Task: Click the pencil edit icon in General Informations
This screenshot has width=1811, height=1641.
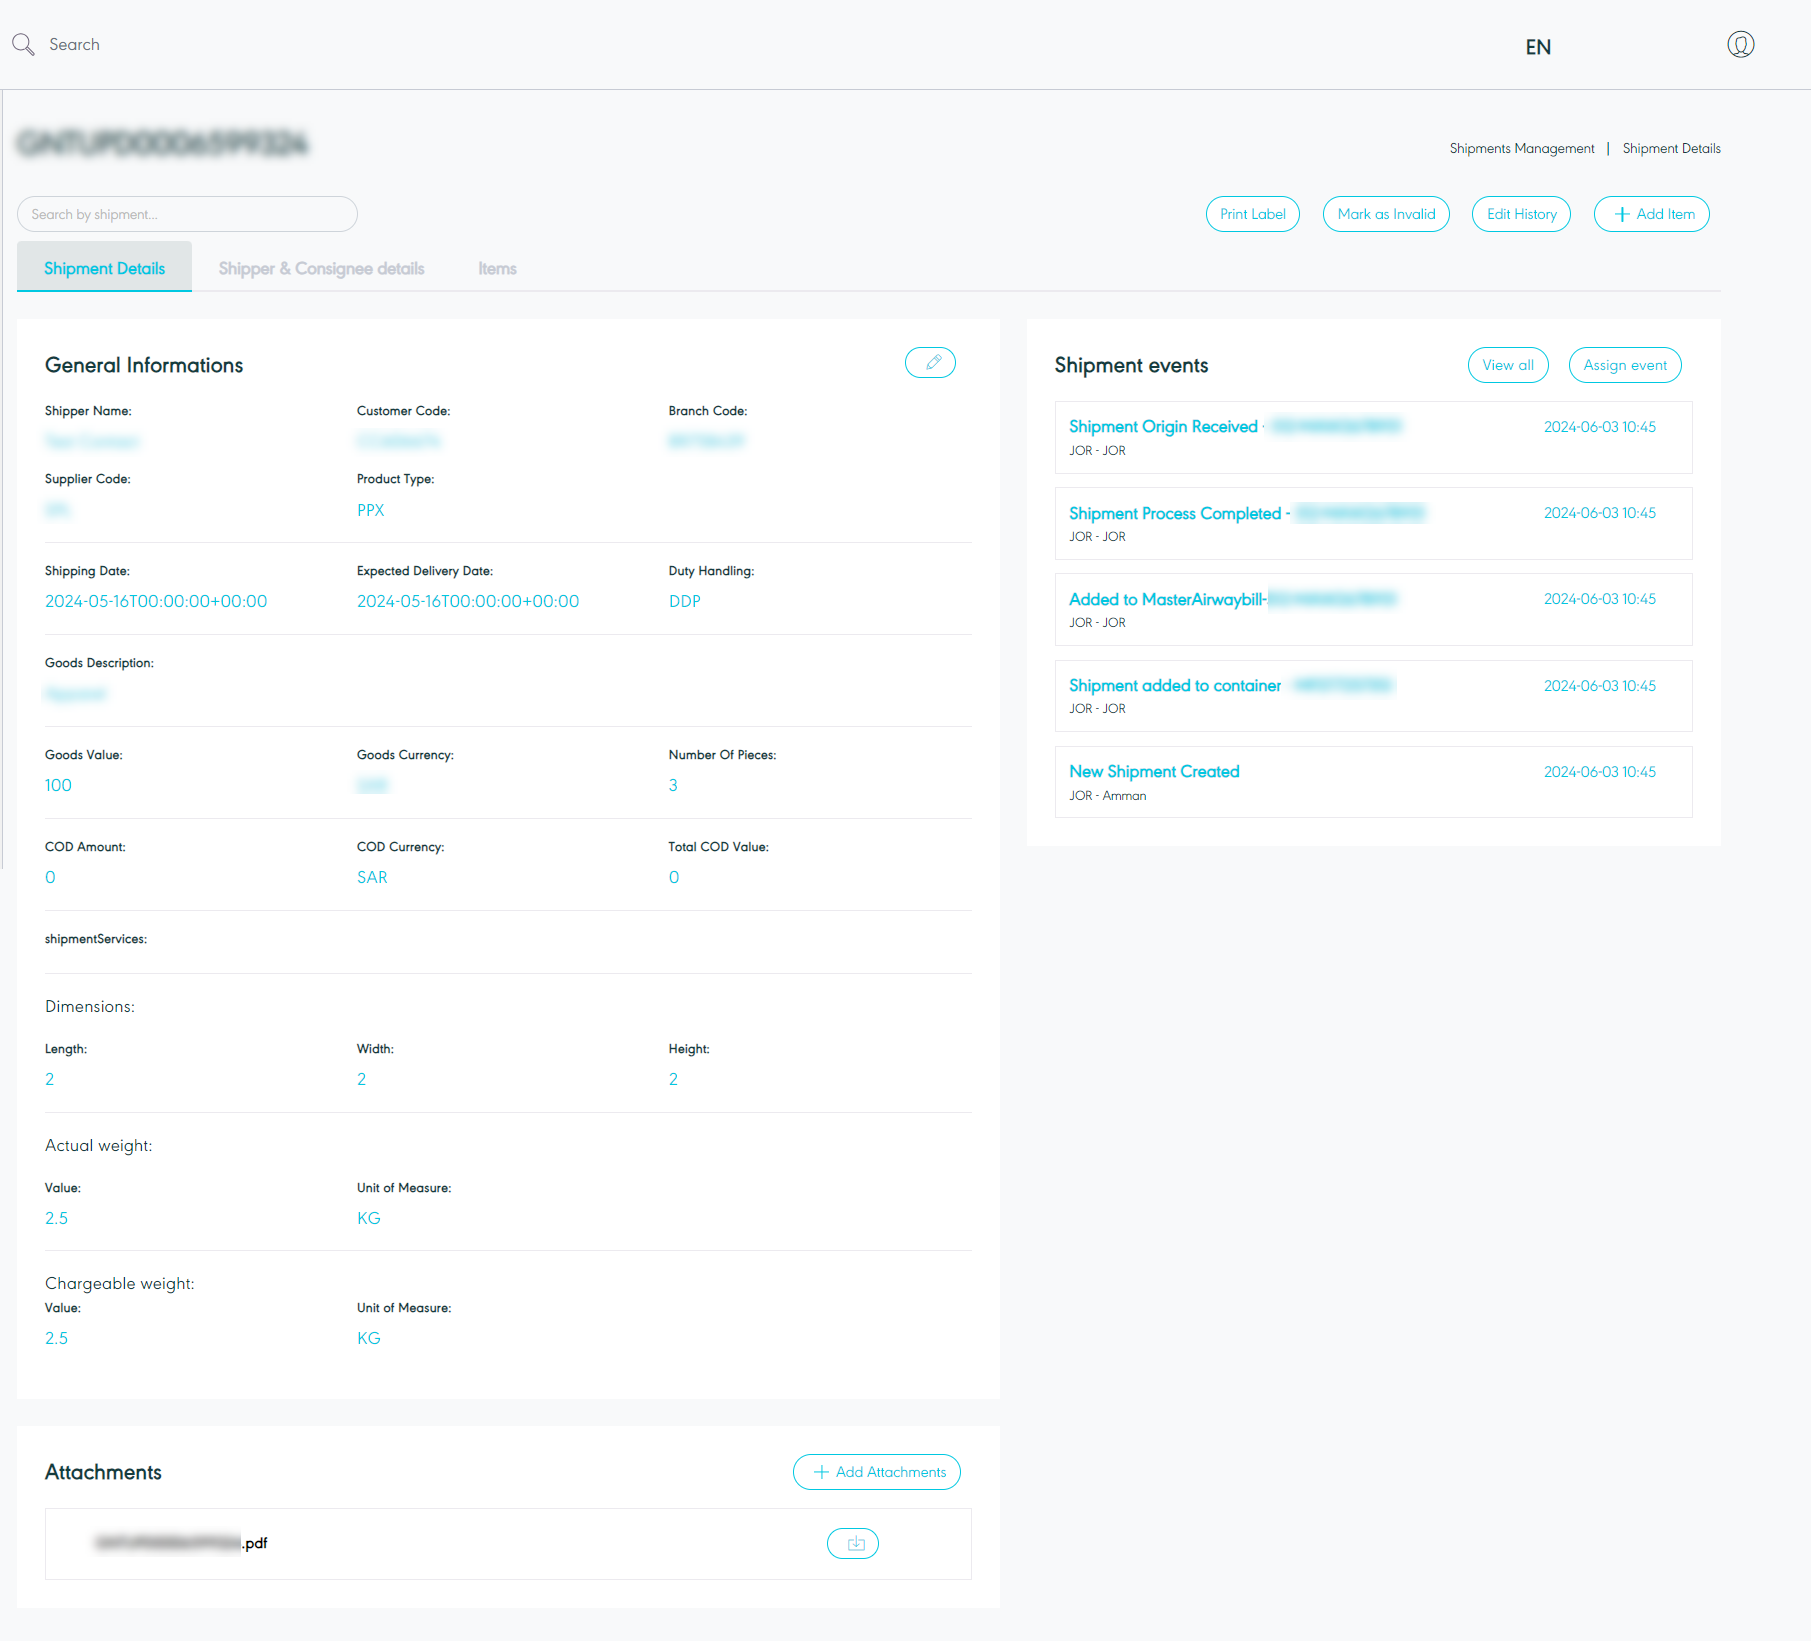Action: (x=930, y=363)
